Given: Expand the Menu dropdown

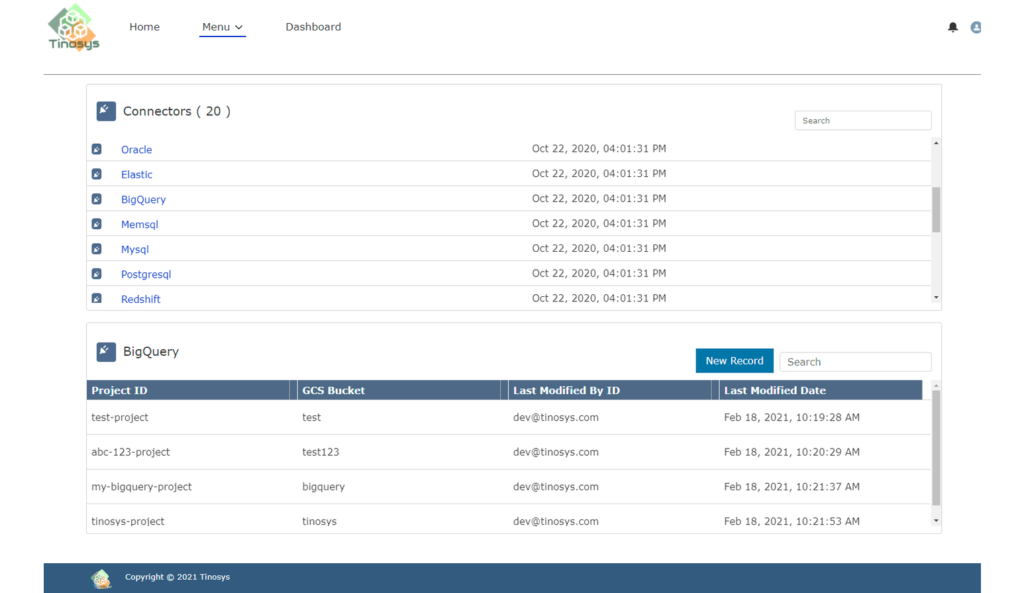Looking at the screenshot, I should coord(222,27).
